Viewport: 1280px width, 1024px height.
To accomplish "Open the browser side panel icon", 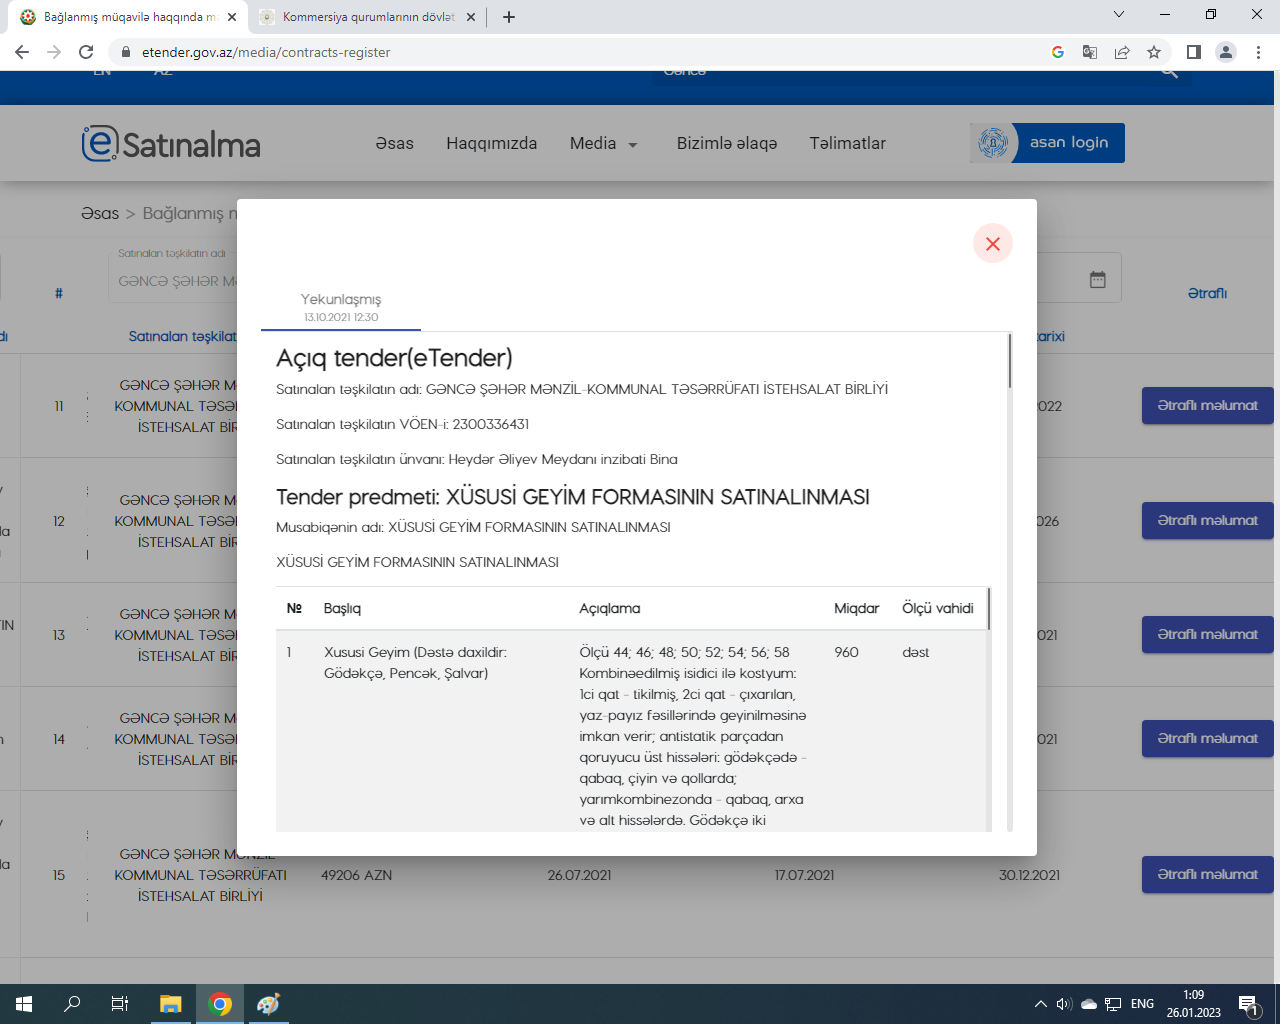I will pos(1193,52).
